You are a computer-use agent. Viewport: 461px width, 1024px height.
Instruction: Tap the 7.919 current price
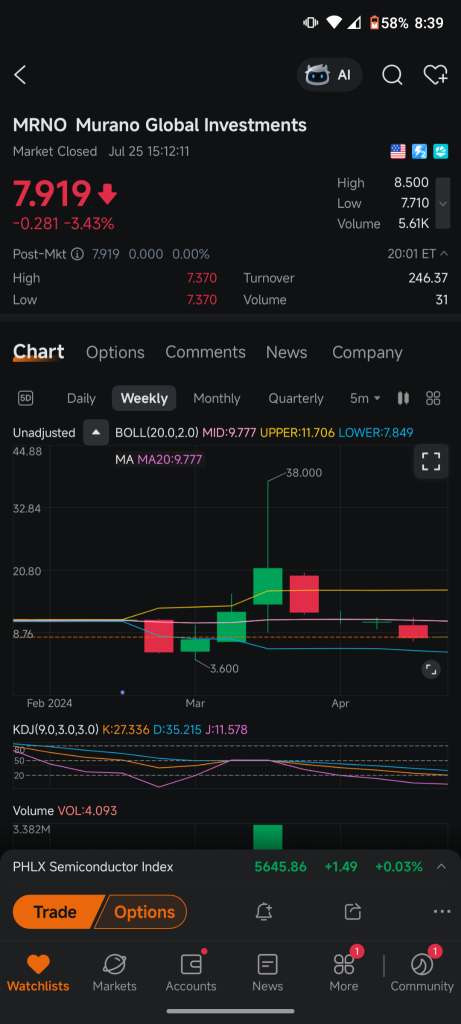click(52, 193)
